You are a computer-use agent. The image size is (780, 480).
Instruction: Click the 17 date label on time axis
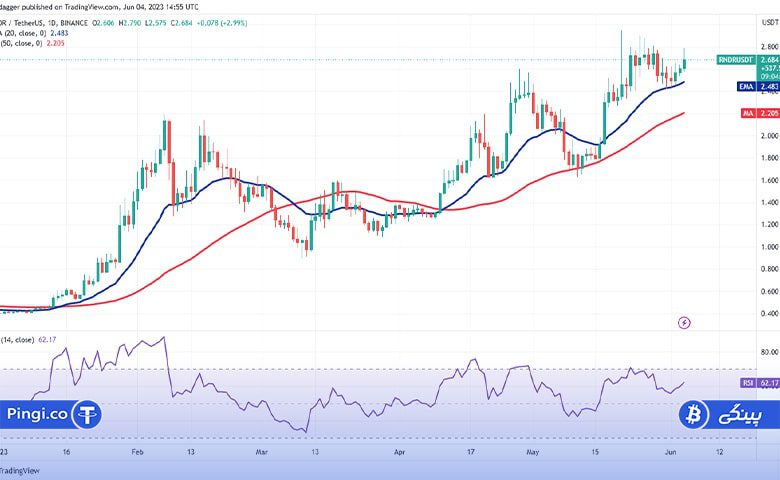click(x=471, y=452)
